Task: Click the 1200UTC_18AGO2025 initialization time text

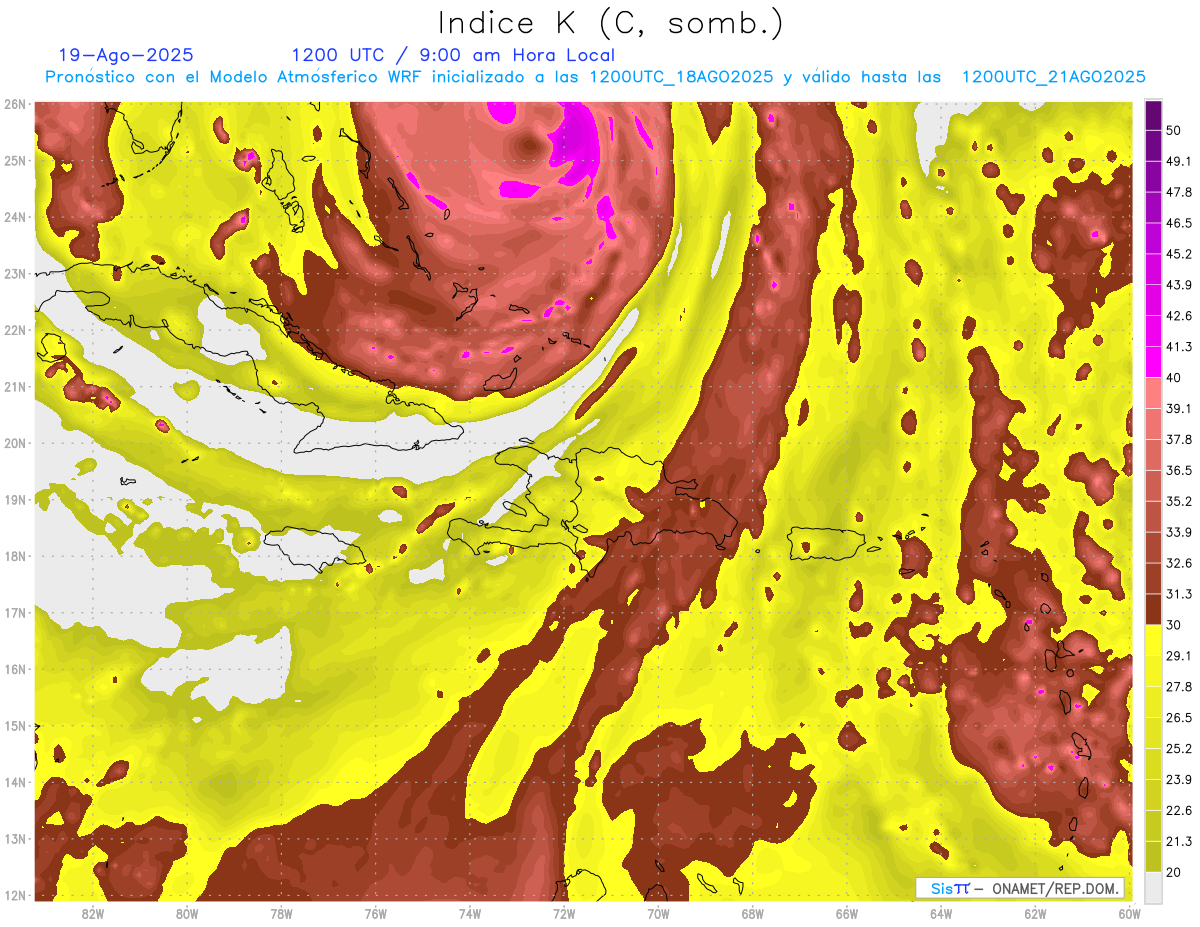Action: pyautogui.click(x=681, y=77)
